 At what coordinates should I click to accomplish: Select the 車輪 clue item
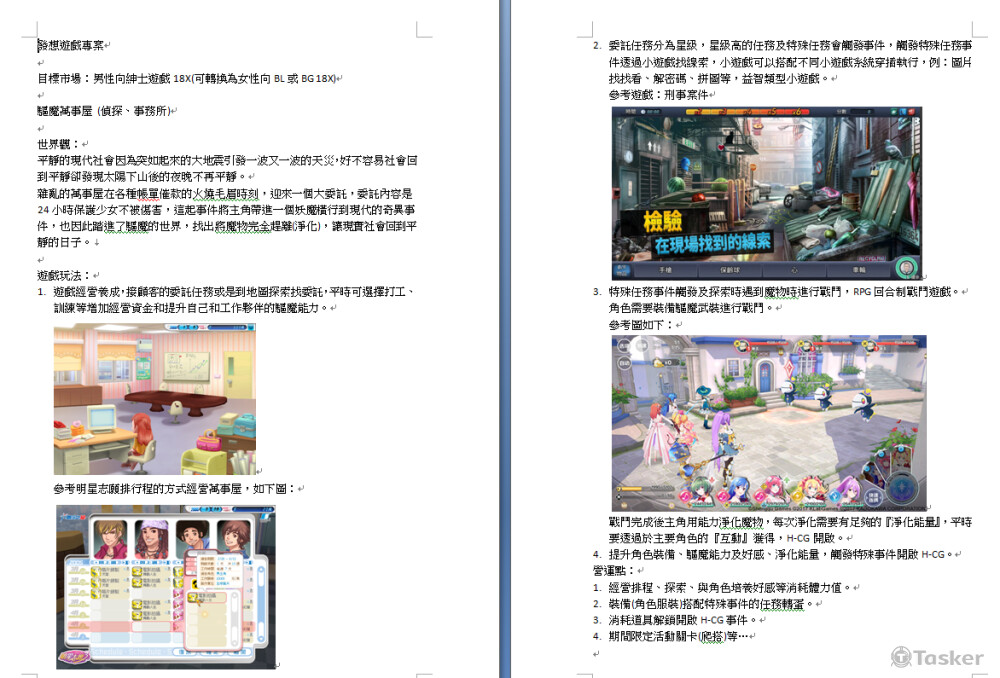(857, 269)
